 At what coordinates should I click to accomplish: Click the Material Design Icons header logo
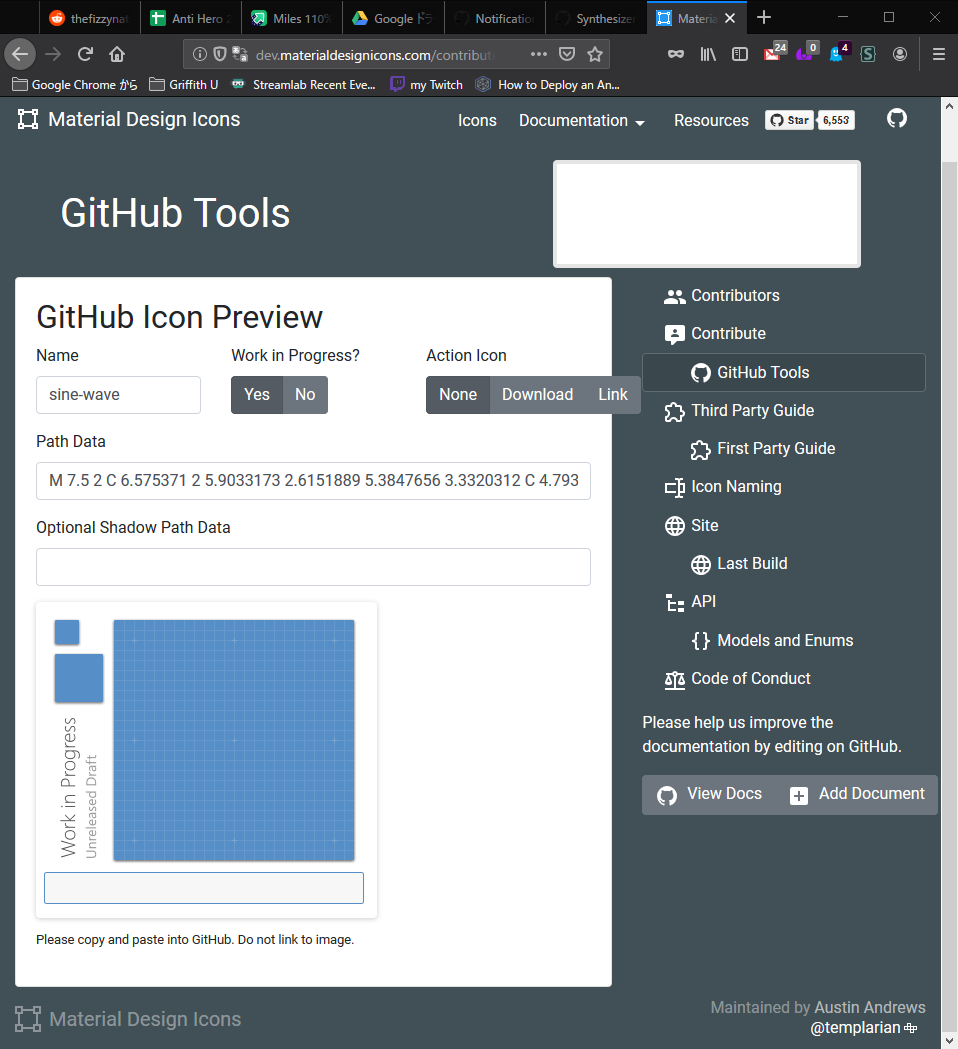point(128,119)
